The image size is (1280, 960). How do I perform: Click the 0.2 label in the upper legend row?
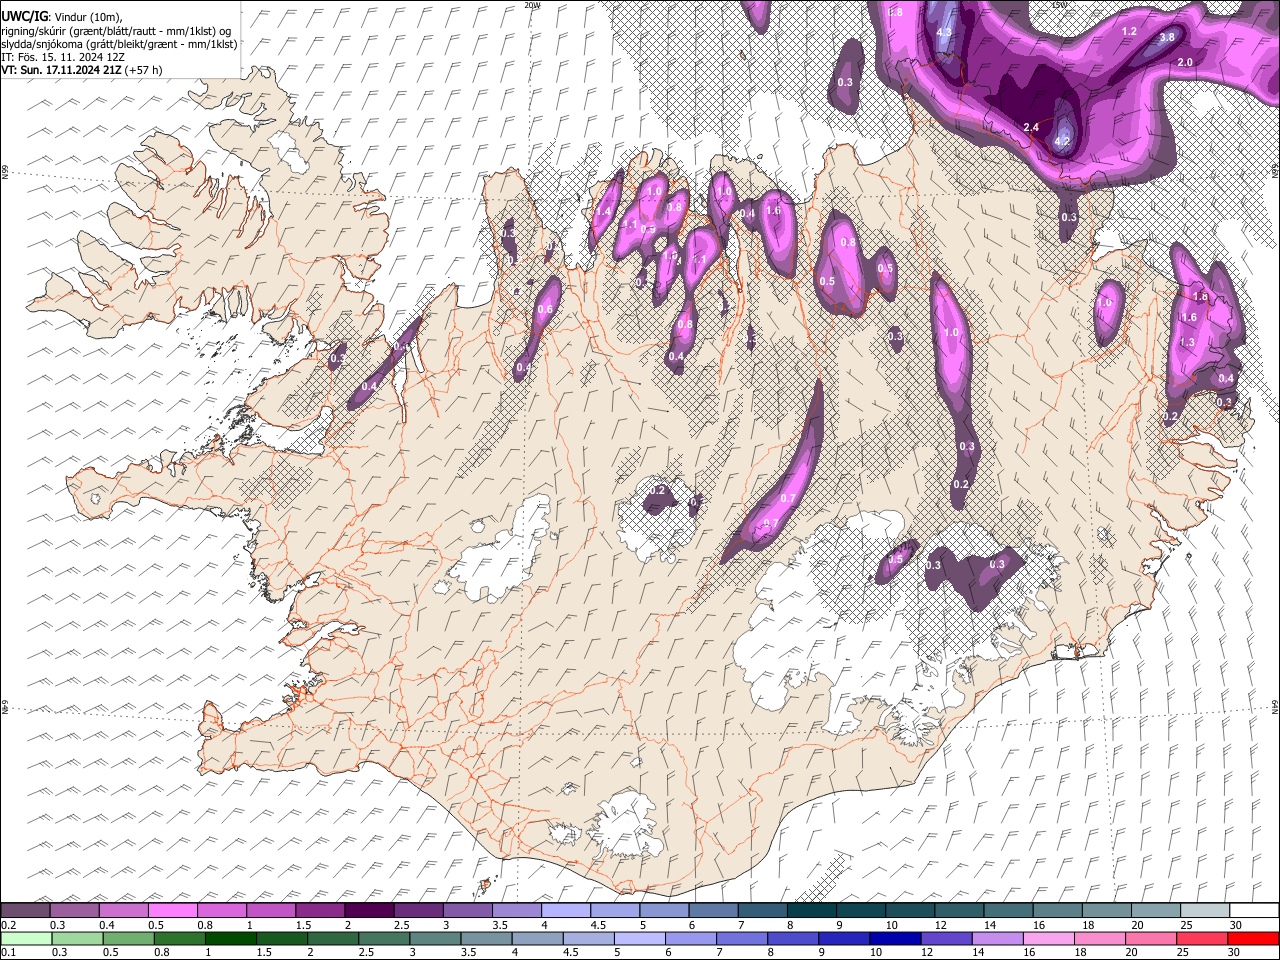(x=8, y=925)
